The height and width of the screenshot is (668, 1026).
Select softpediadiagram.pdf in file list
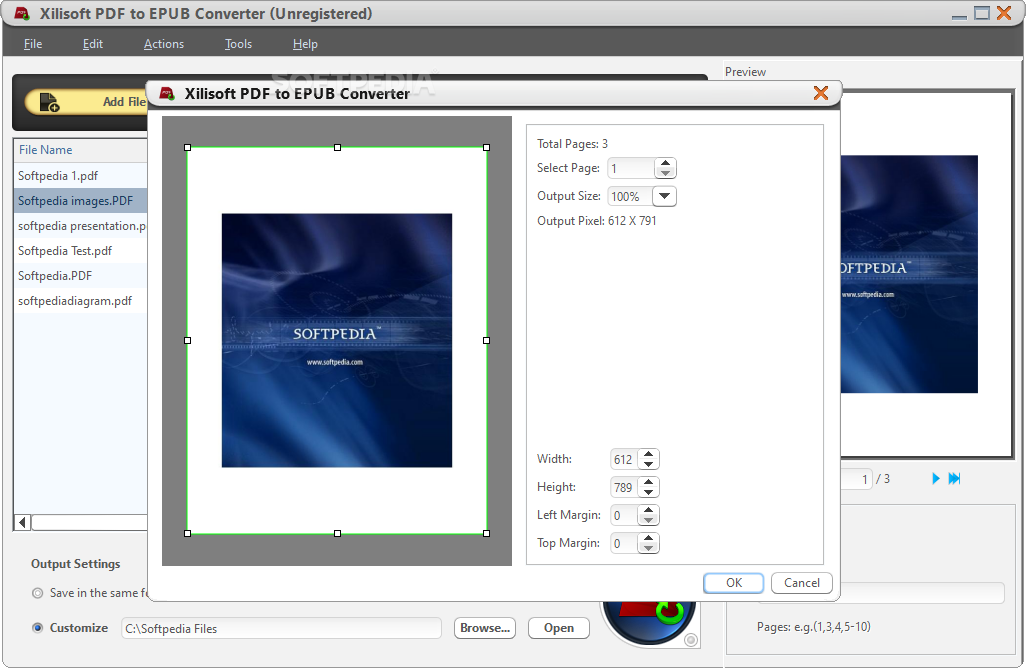tap(80, 301)
